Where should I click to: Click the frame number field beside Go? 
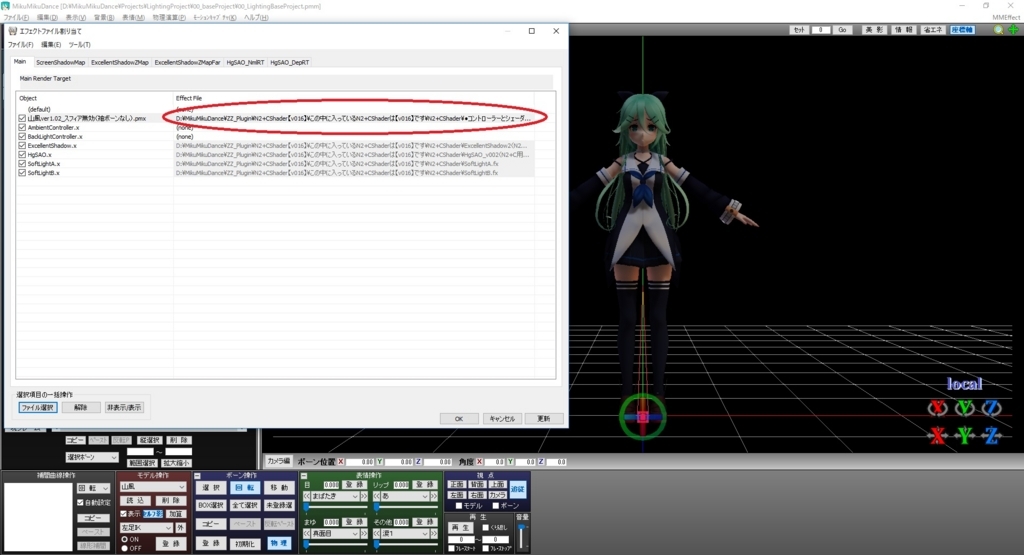point(820,30)
